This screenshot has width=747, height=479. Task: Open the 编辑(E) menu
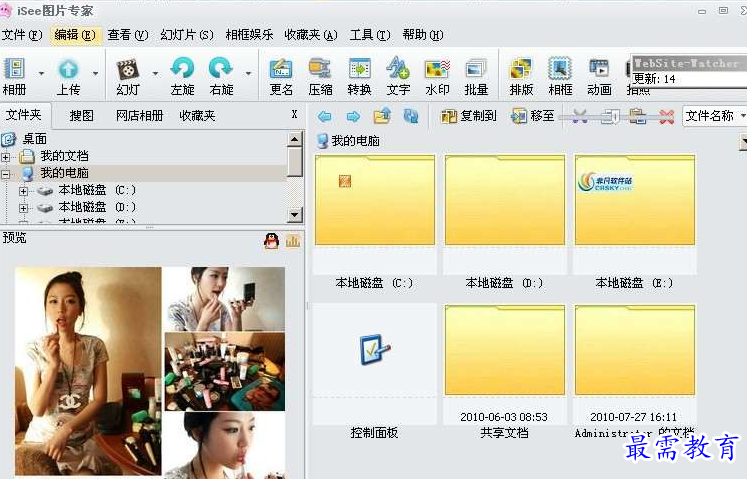[75, 35]
